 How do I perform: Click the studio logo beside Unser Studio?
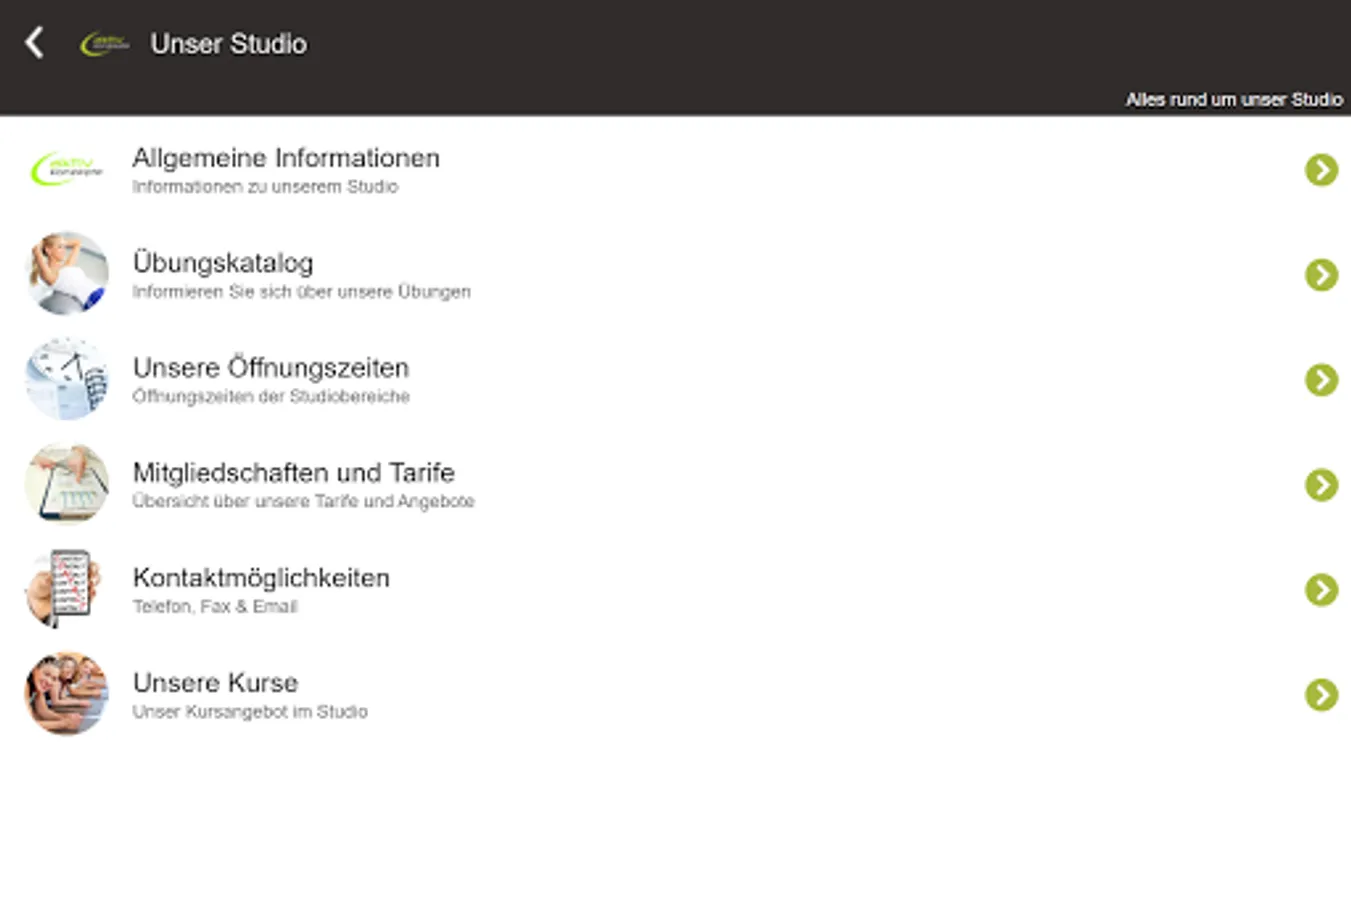[x=104, y=44]
